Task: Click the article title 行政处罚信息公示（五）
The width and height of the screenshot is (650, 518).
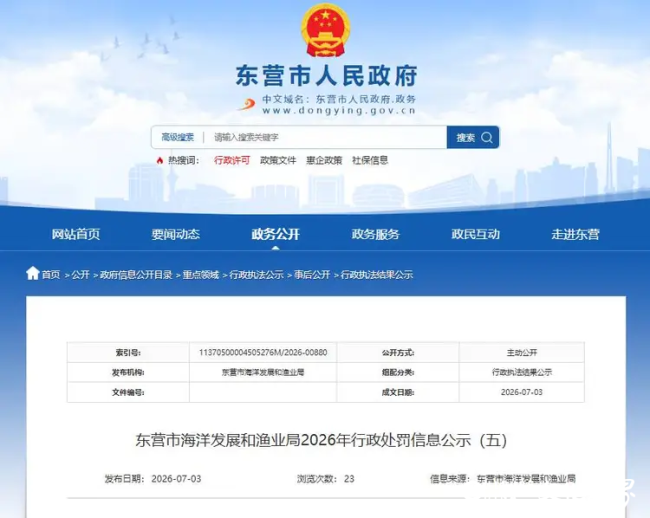Action: [x=321, y=440]
